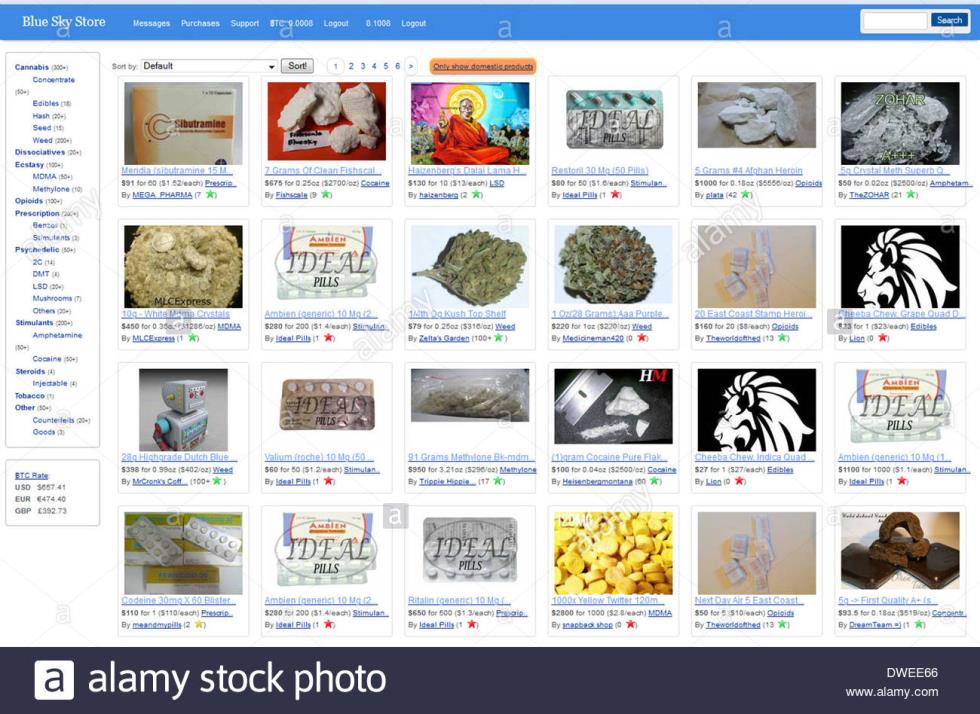980x714 pixels.
Task: Select DMT subcategory in sidebar
Action: click(41, 274)
